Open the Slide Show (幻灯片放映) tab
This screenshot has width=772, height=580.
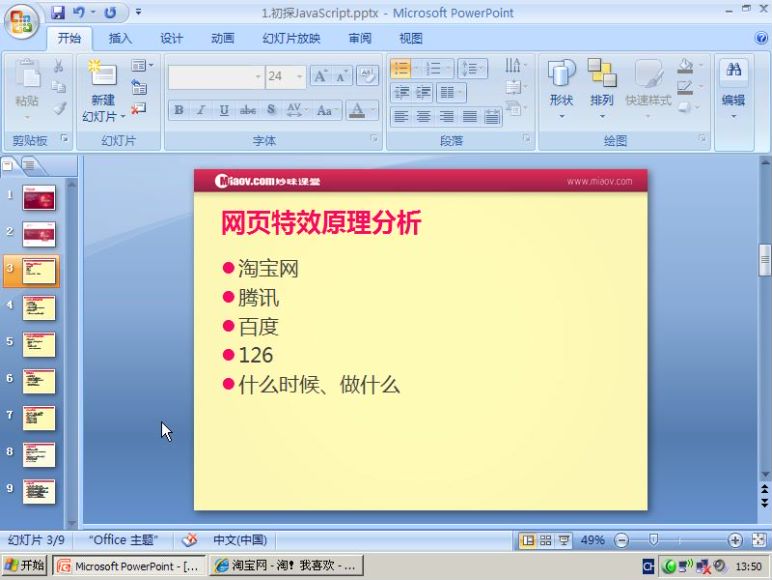pyautogui.click(x=291, y=39)
